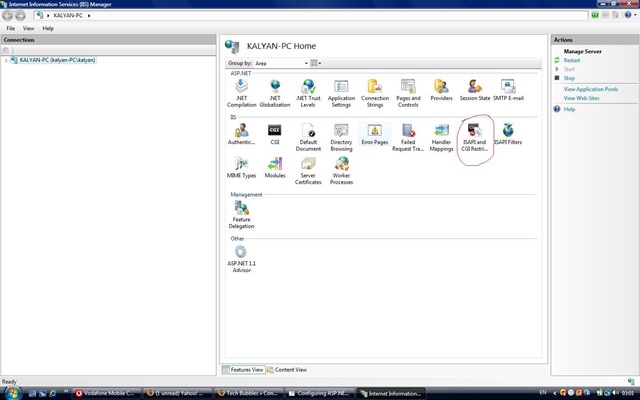
Task: Open .NET Trust Levels
Action: (x=308, y=93)
